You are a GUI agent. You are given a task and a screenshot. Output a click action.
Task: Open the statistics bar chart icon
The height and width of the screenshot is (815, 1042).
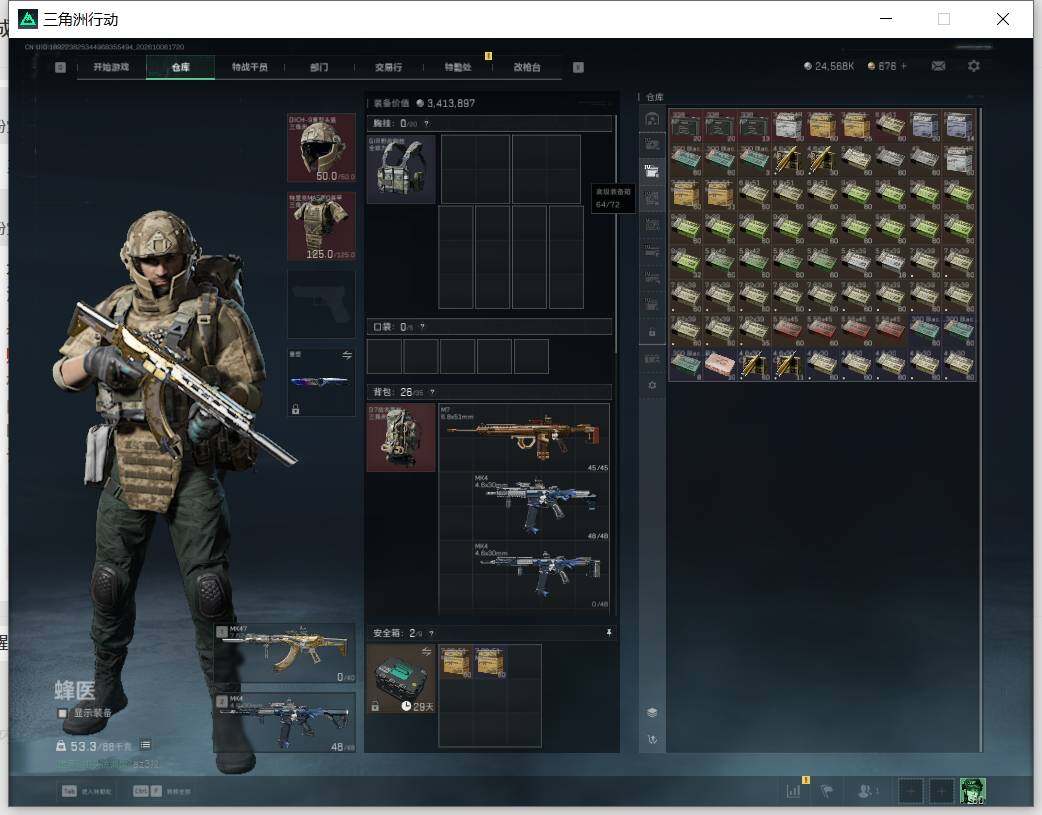(793, 791)
